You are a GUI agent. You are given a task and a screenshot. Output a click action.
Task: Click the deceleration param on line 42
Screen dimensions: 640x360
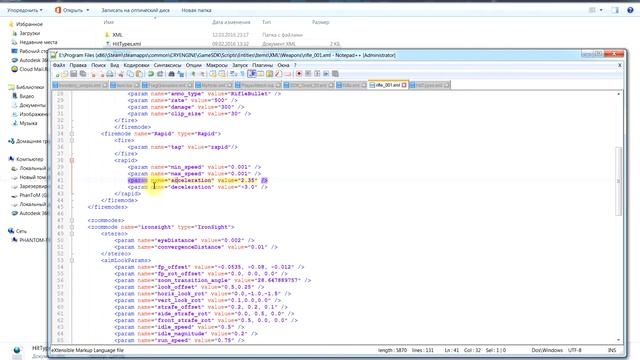tap(198, 187)
